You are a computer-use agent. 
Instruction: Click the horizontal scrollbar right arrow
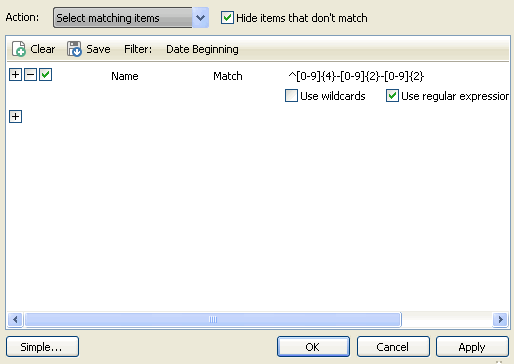[500, 320]
